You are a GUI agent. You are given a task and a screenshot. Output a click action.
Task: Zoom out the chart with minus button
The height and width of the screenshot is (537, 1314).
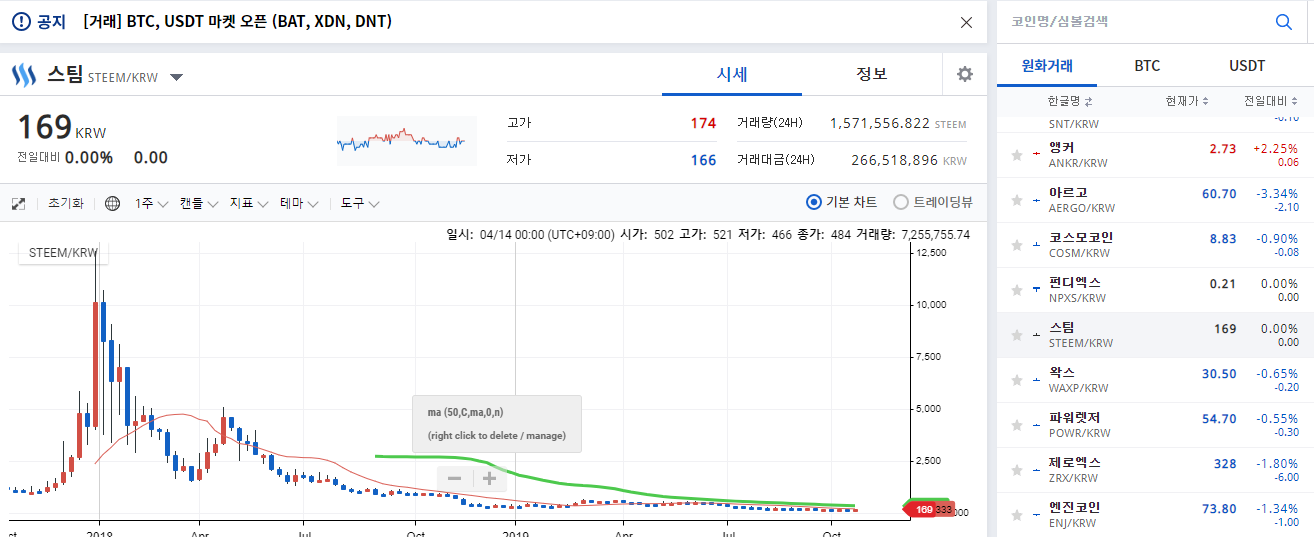click(x=454, y=478)
